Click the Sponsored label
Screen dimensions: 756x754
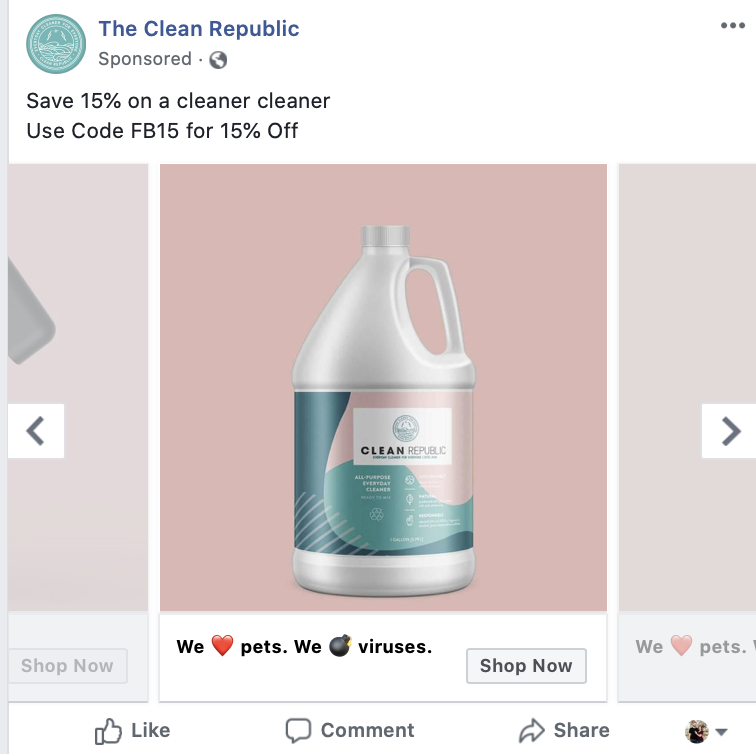(145, 59)
